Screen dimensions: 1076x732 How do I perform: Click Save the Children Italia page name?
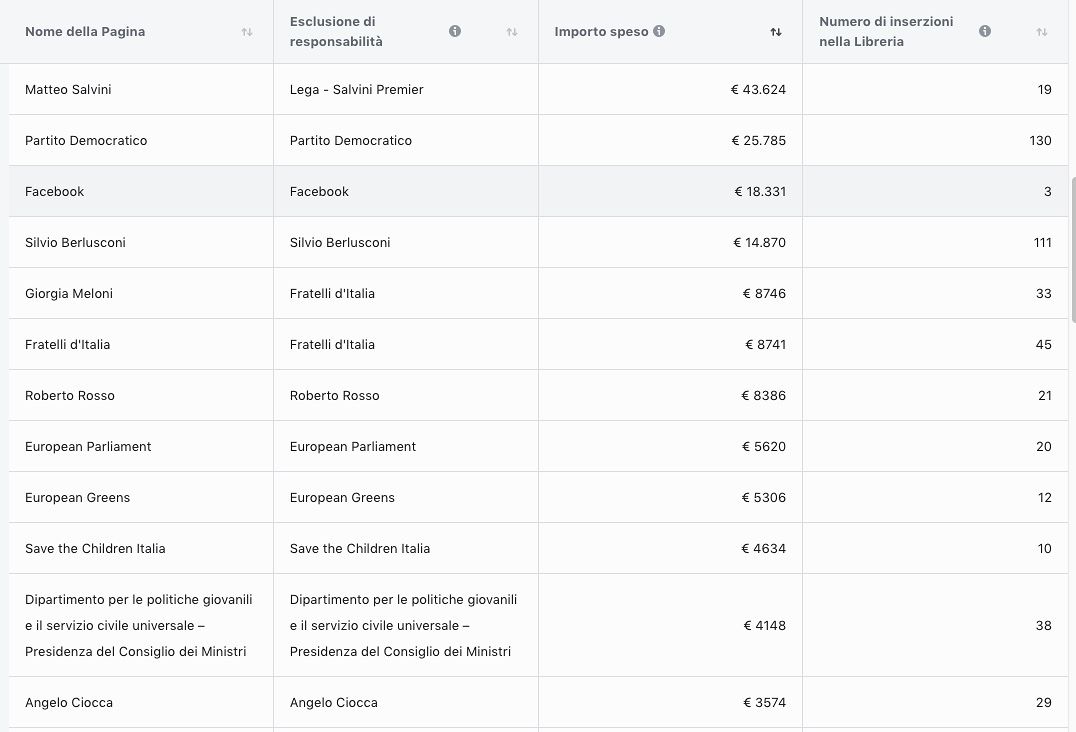[x=95, y=548]
